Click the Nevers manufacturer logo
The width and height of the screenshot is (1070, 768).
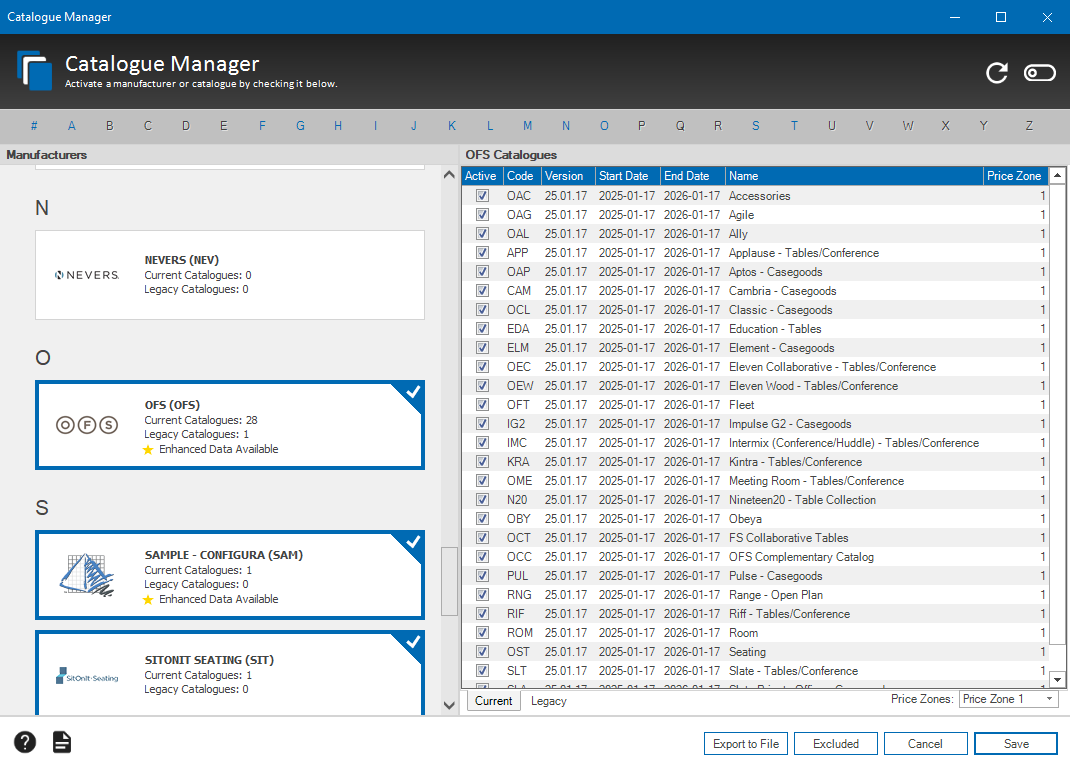(87, 275)
